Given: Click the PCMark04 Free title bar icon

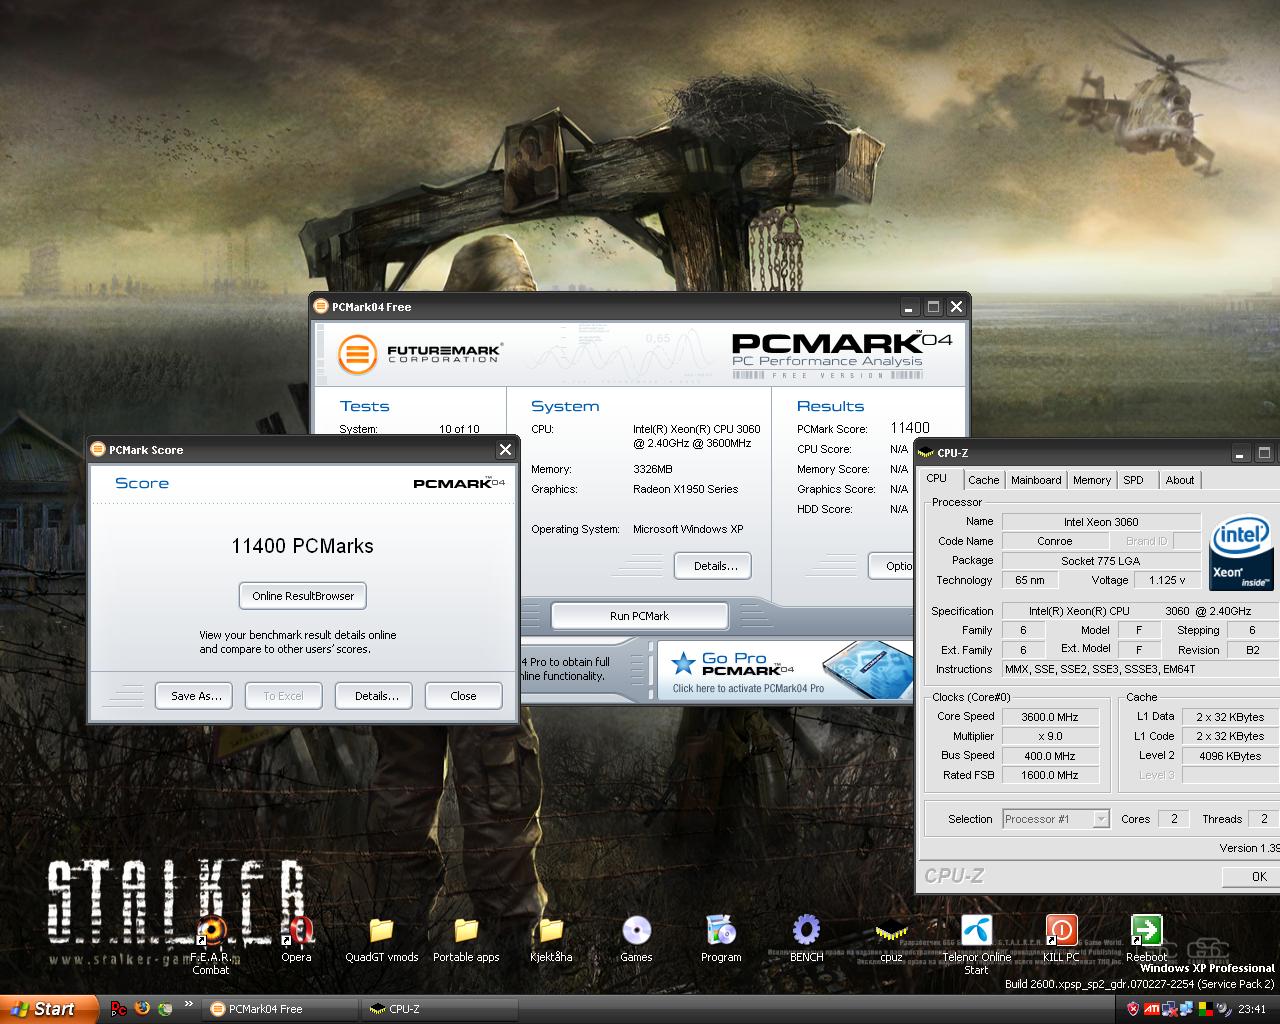Looking at the screenshot, I should tap(321, 307).
